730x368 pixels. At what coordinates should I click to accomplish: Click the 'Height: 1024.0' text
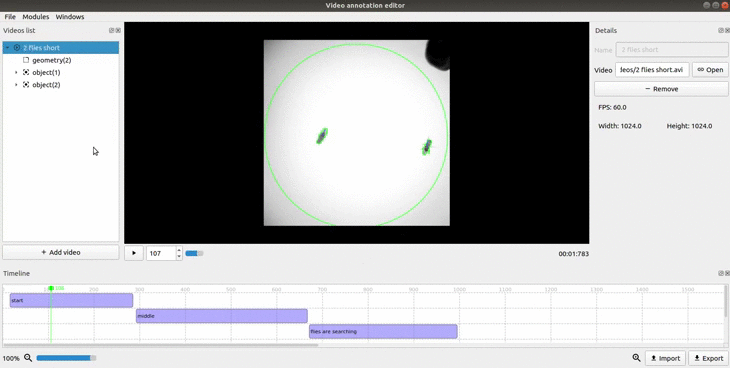689,126
